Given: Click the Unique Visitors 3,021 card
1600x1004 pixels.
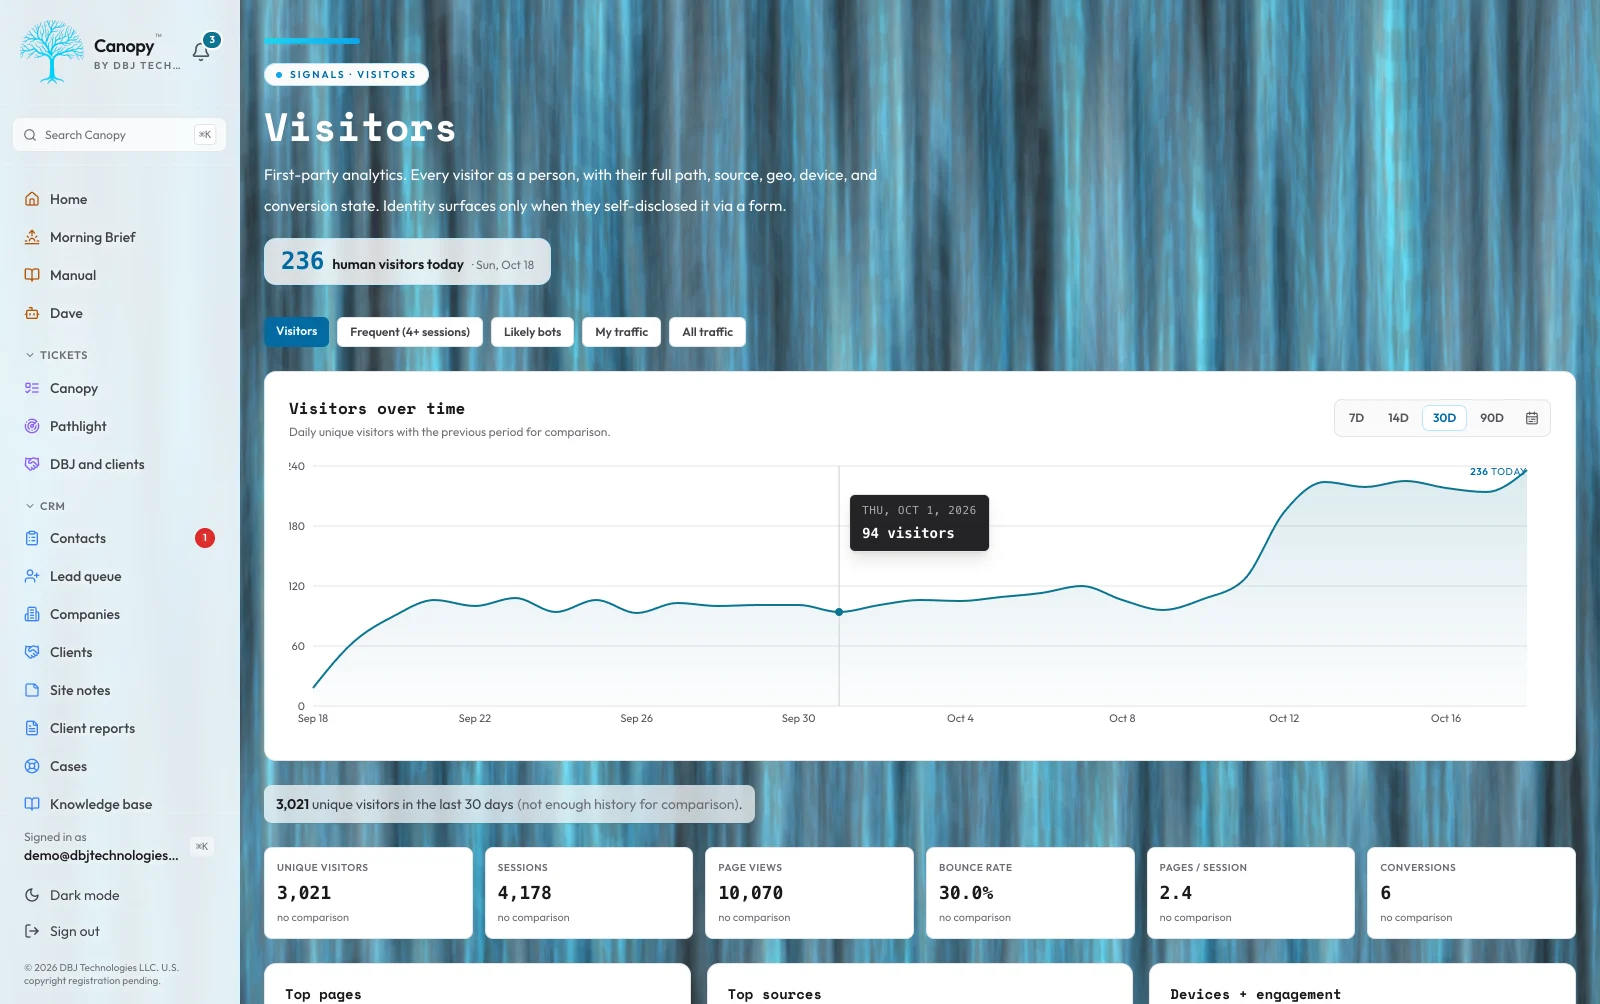Looking at the screenshot, I should pos(368,893).
